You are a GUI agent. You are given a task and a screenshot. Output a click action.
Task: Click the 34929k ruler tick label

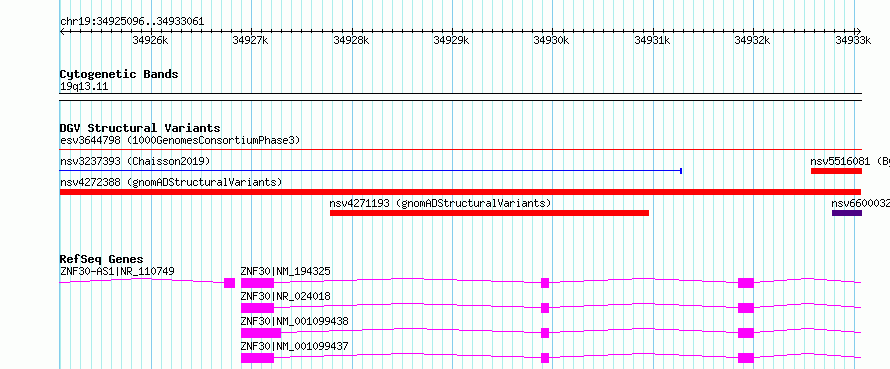(451, 40)
